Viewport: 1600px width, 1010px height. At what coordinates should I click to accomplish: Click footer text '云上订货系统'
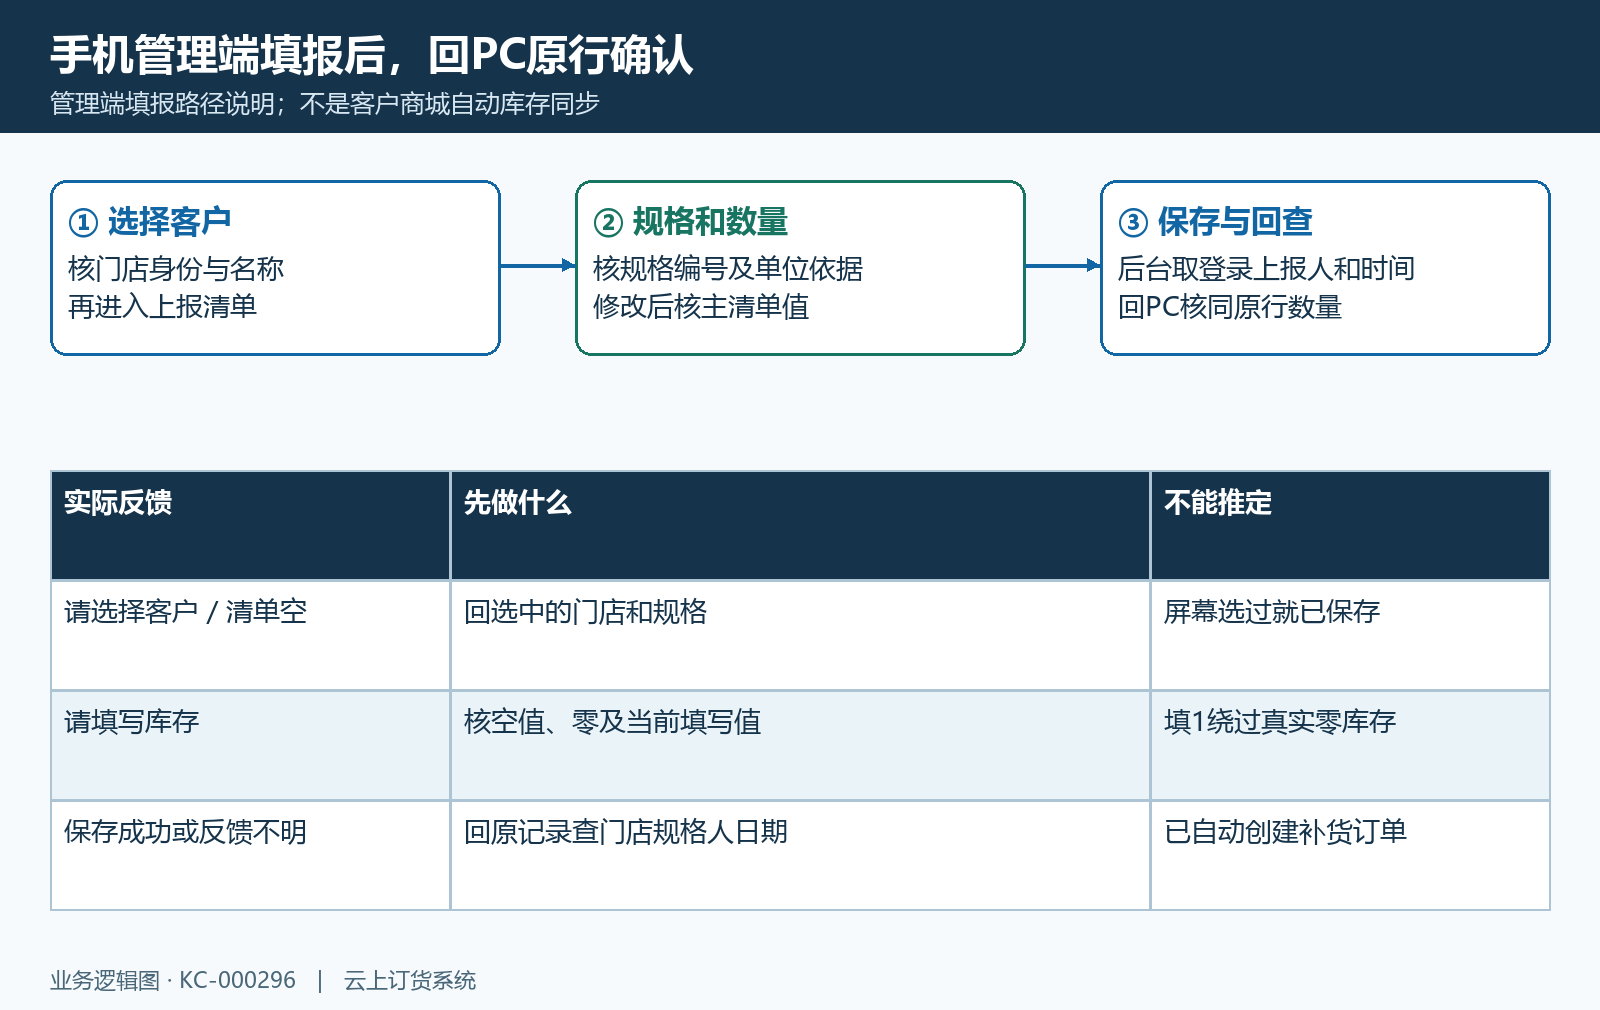tap(410, 981)
